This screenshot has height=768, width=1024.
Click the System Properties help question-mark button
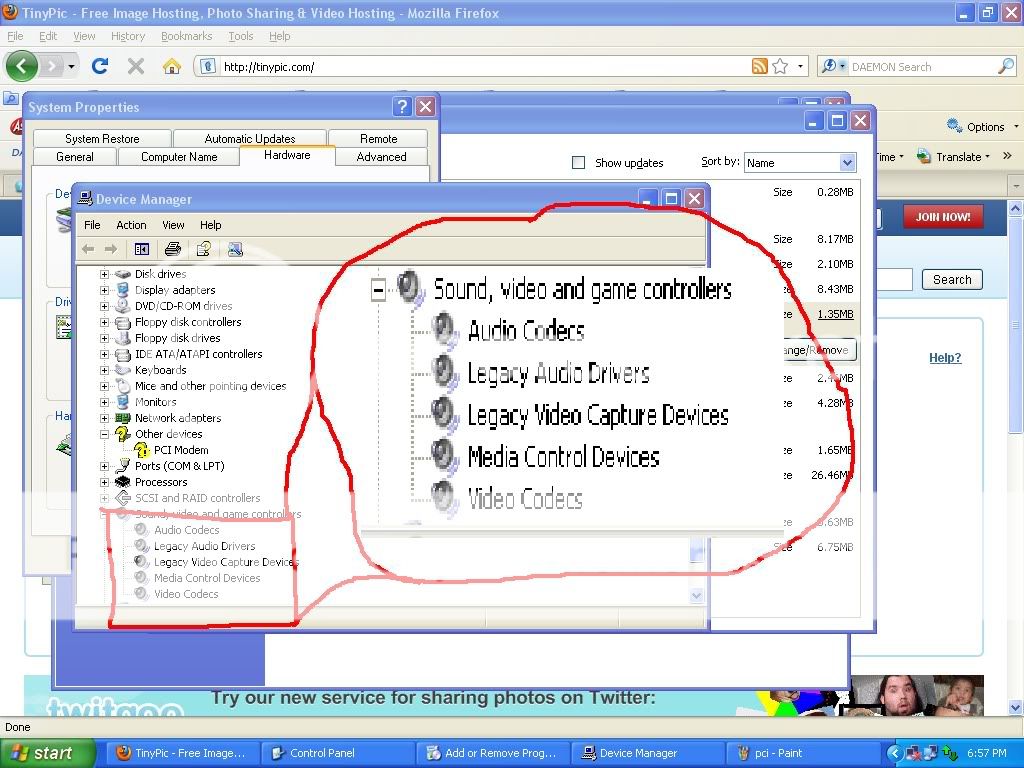click(x=402, y=106)
